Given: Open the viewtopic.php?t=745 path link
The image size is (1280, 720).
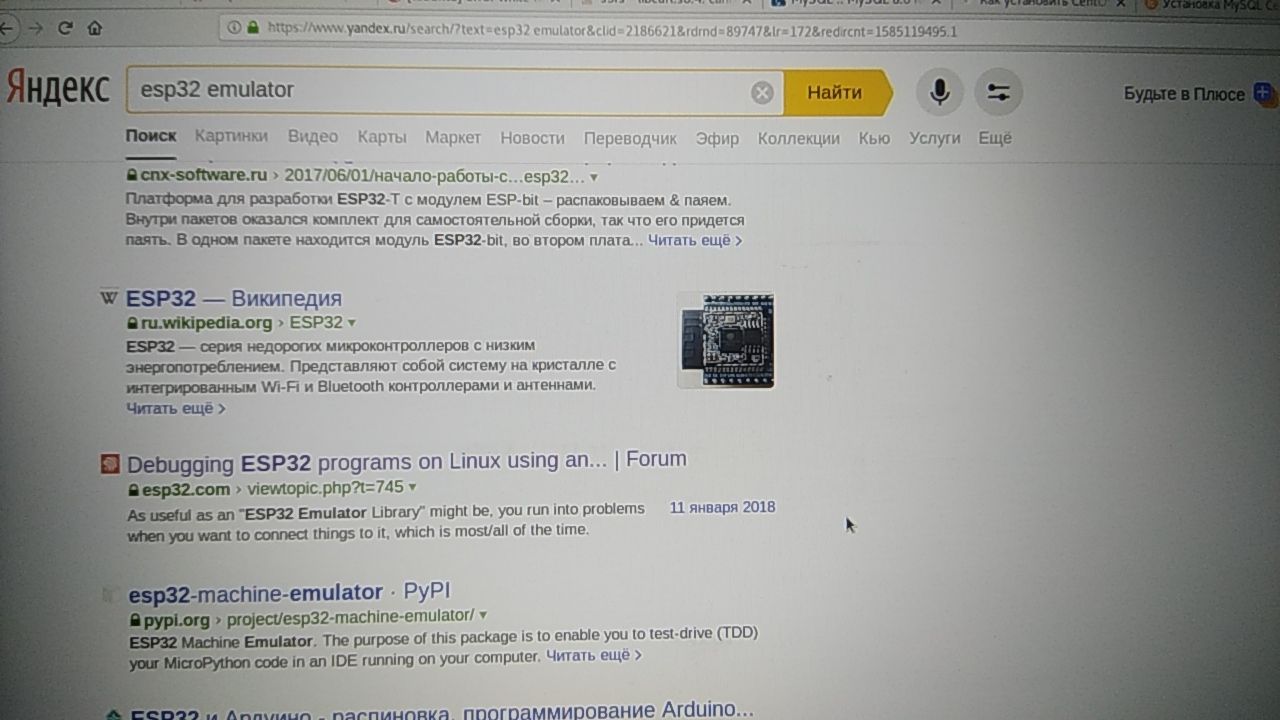Looking at the screenshot, I should tap(325, 488).
